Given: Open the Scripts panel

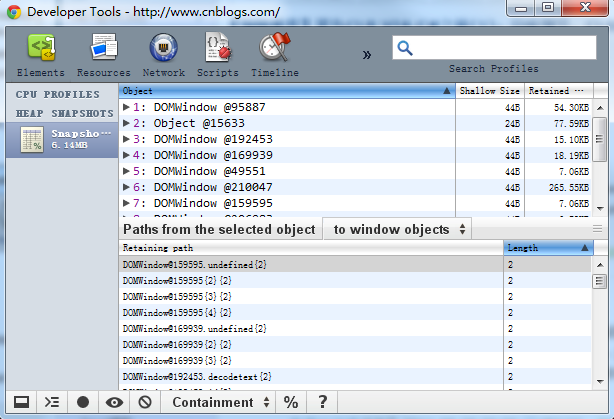Looking at the screenshot, I should click(x=217, y=55).
